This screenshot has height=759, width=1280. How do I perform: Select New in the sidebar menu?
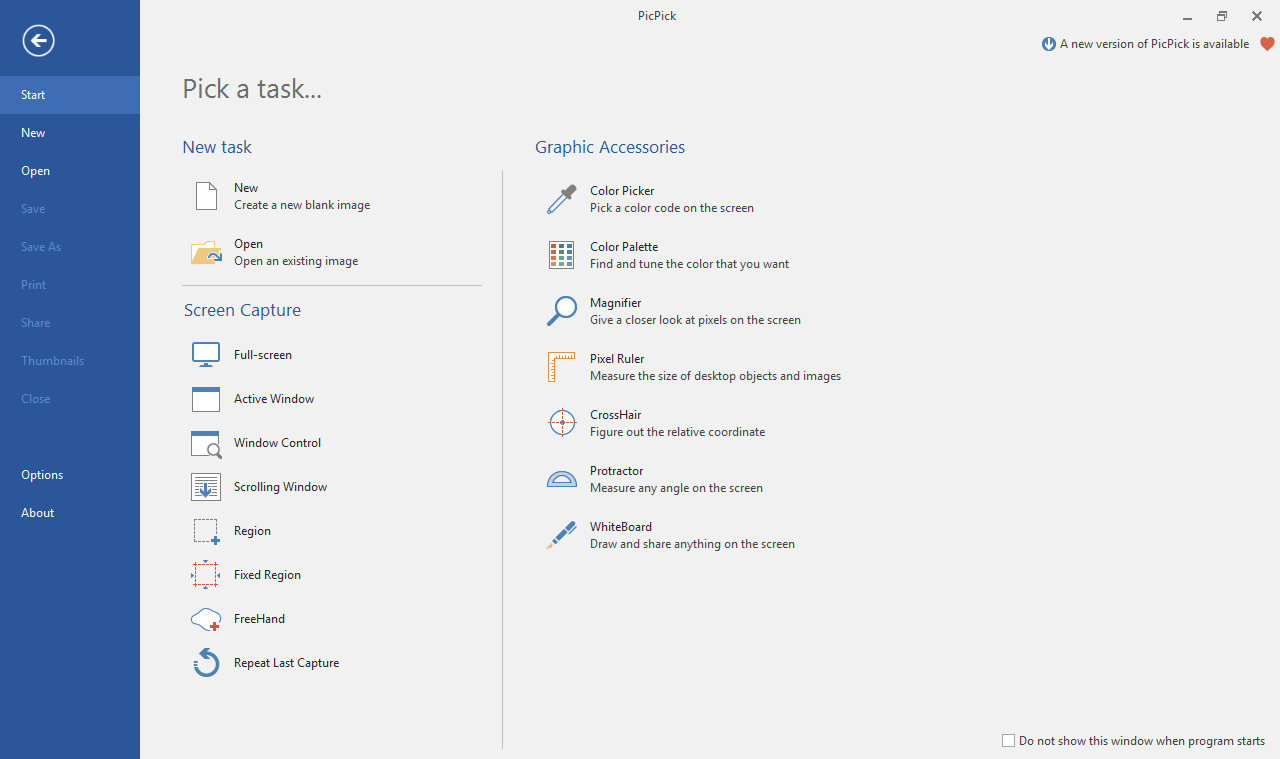click(x=70, y=133)
